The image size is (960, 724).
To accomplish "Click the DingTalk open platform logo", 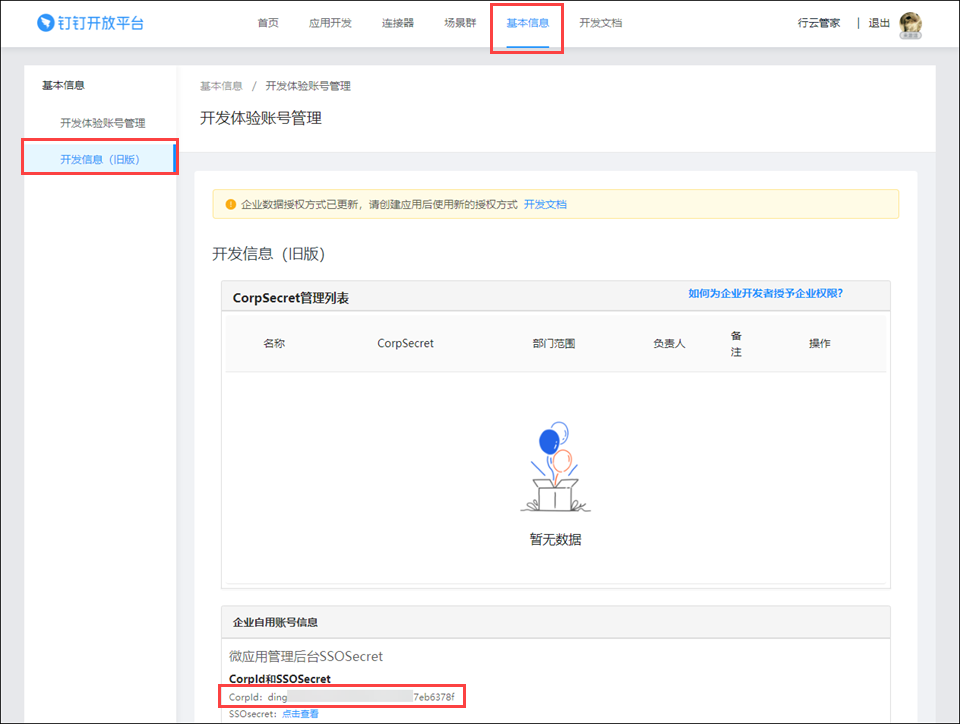I will coord(90,22).
